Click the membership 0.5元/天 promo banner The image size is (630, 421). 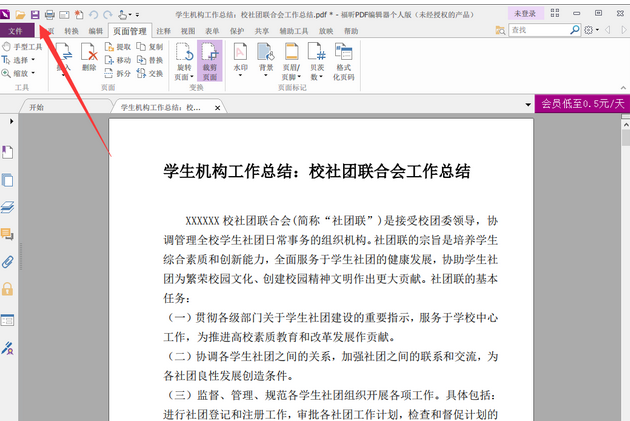tap(582, 103)
